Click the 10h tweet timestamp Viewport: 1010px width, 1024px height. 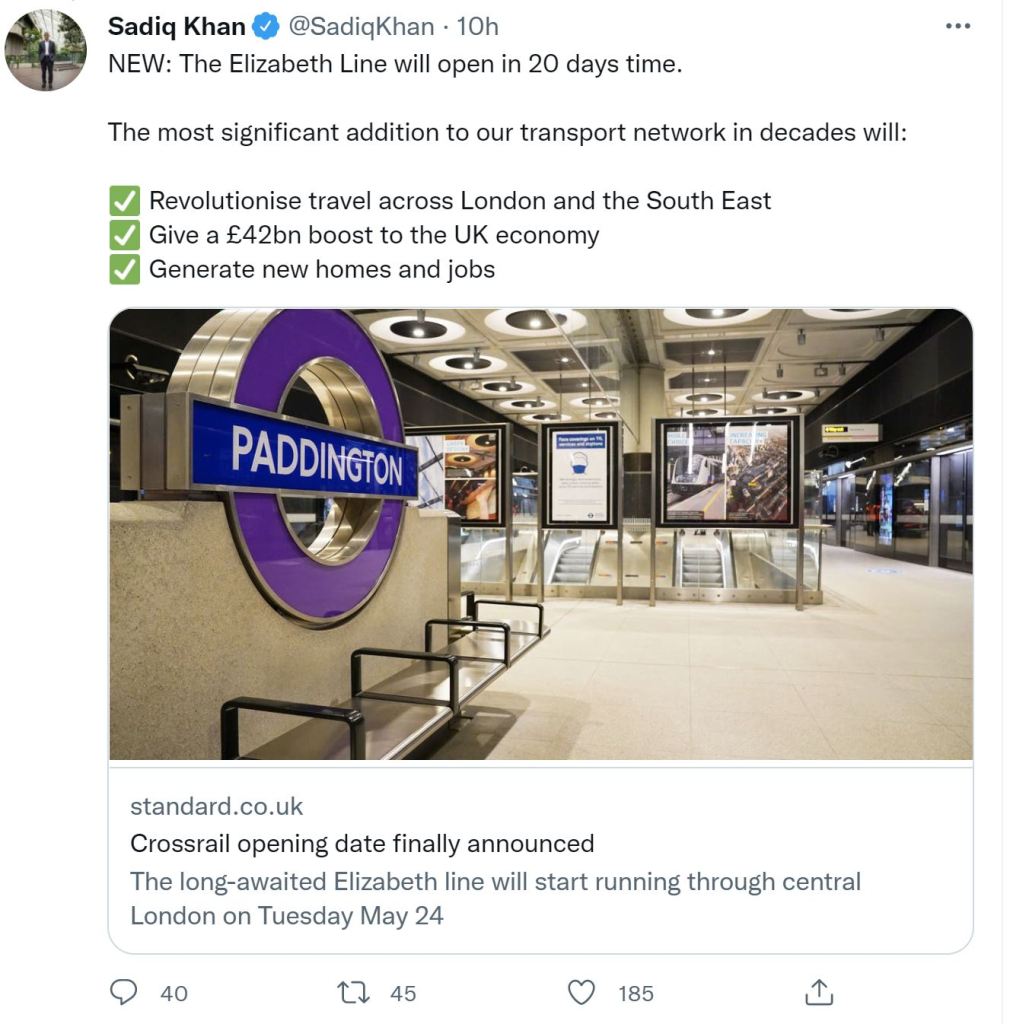477,27
